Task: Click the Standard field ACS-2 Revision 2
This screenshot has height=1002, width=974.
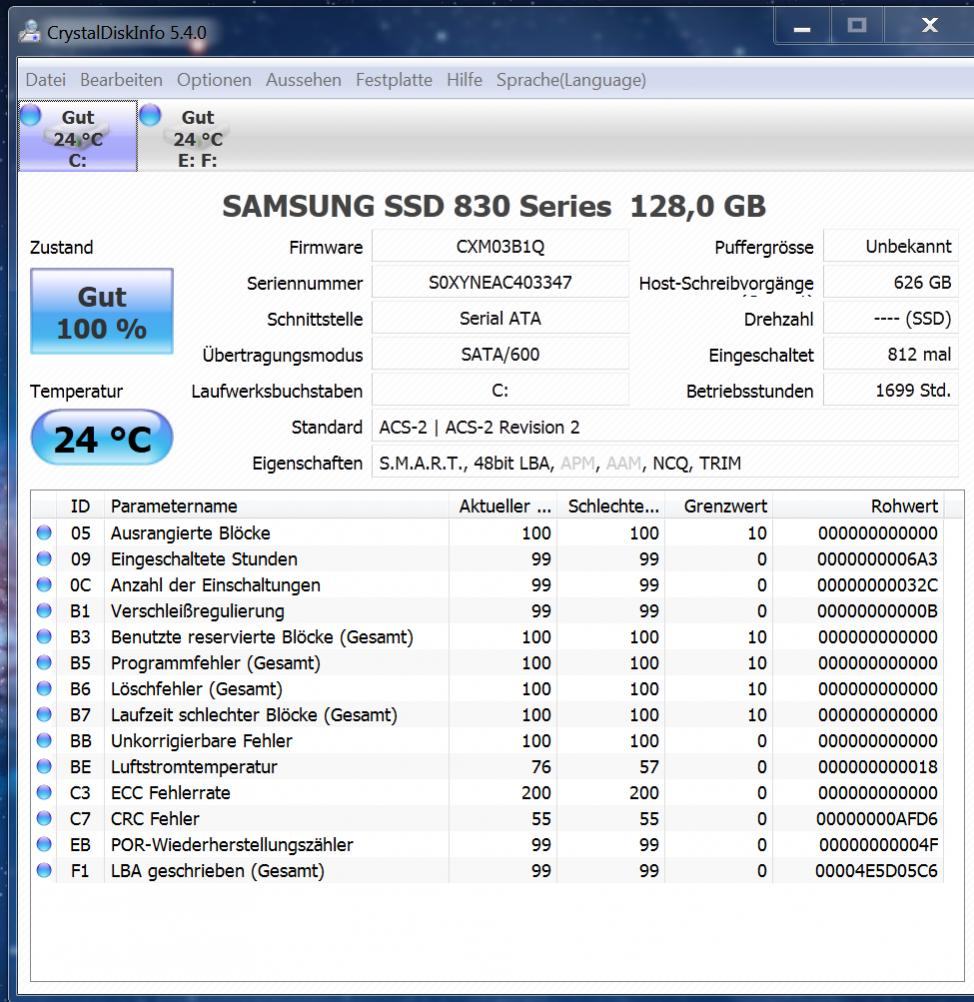Action: coord(665,427)
